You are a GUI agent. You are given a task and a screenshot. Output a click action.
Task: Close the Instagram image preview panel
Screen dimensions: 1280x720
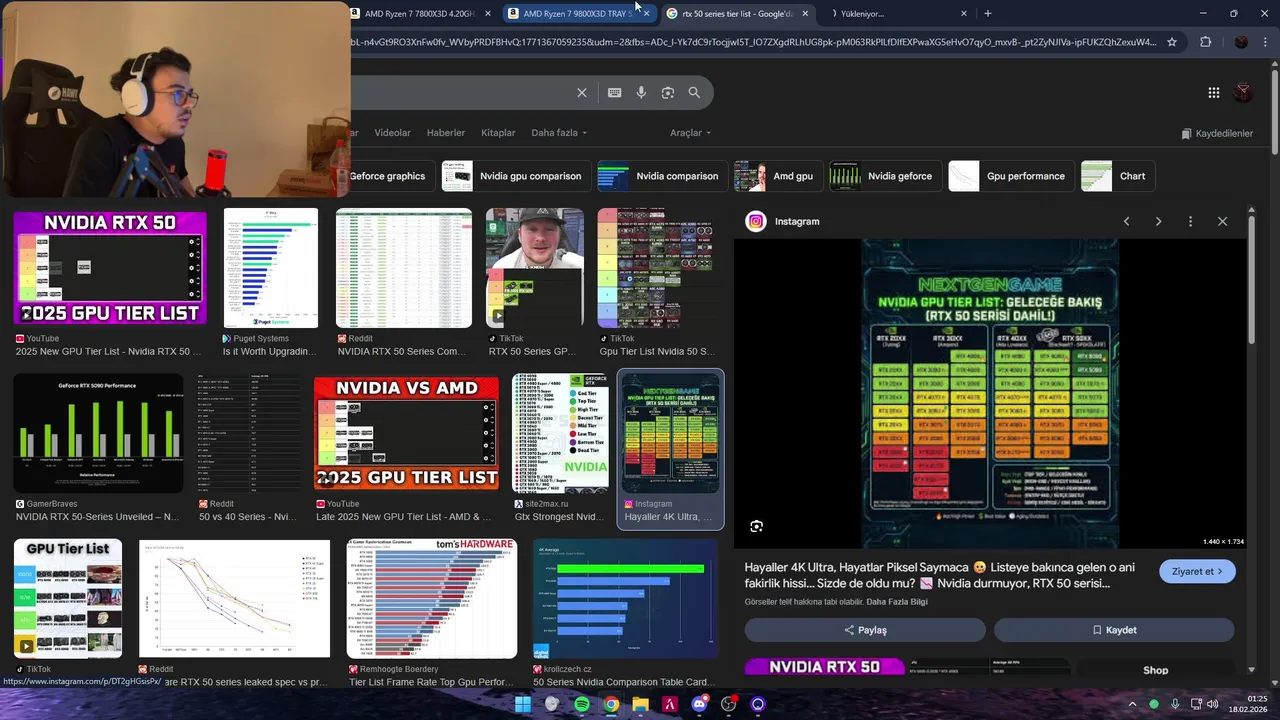(x=1222, y=221)
